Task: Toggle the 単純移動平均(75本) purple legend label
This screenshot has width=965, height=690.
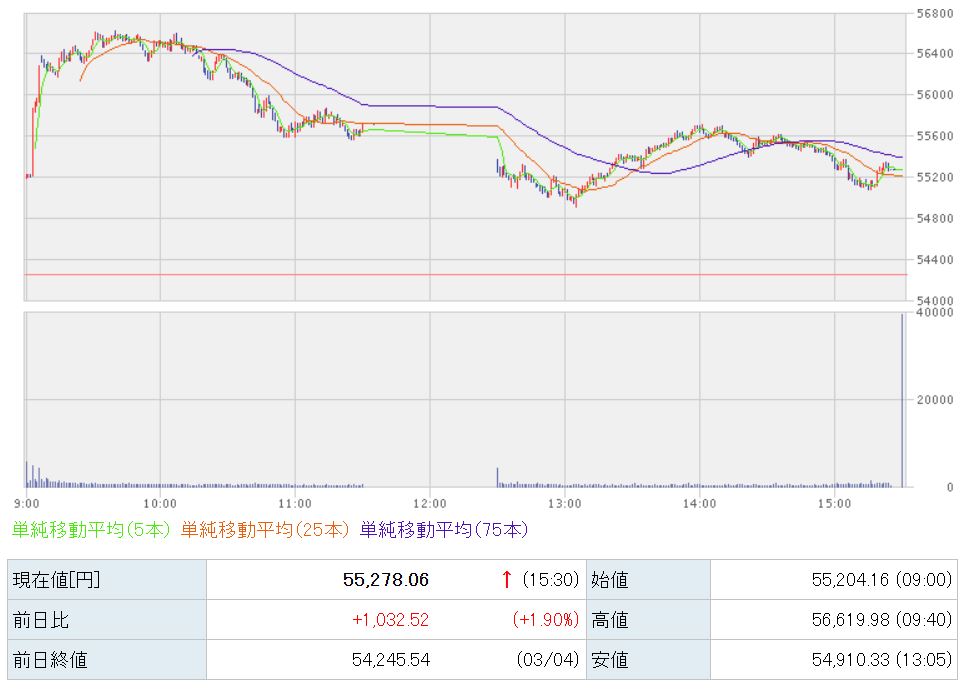Action: point(443,529)
